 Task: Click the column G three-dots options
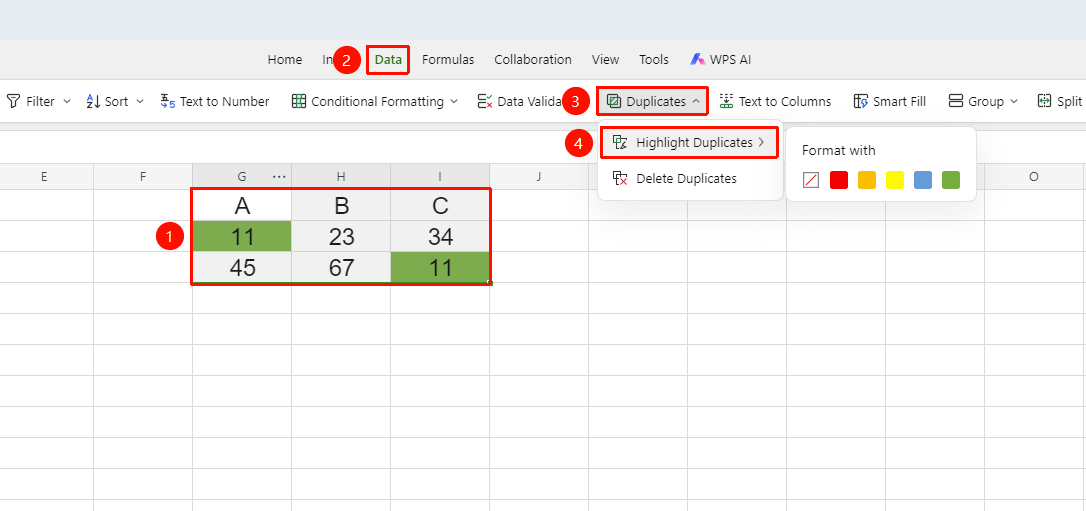(279, 177)
